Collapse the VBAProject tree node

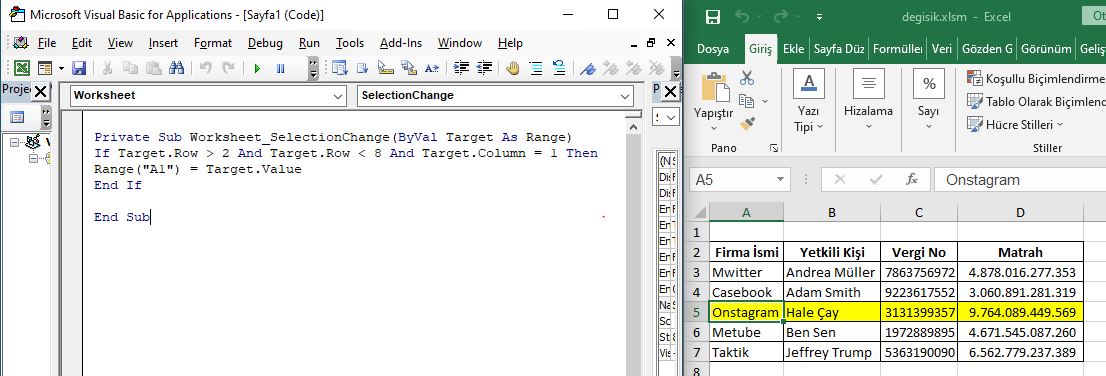click(15, 142)
